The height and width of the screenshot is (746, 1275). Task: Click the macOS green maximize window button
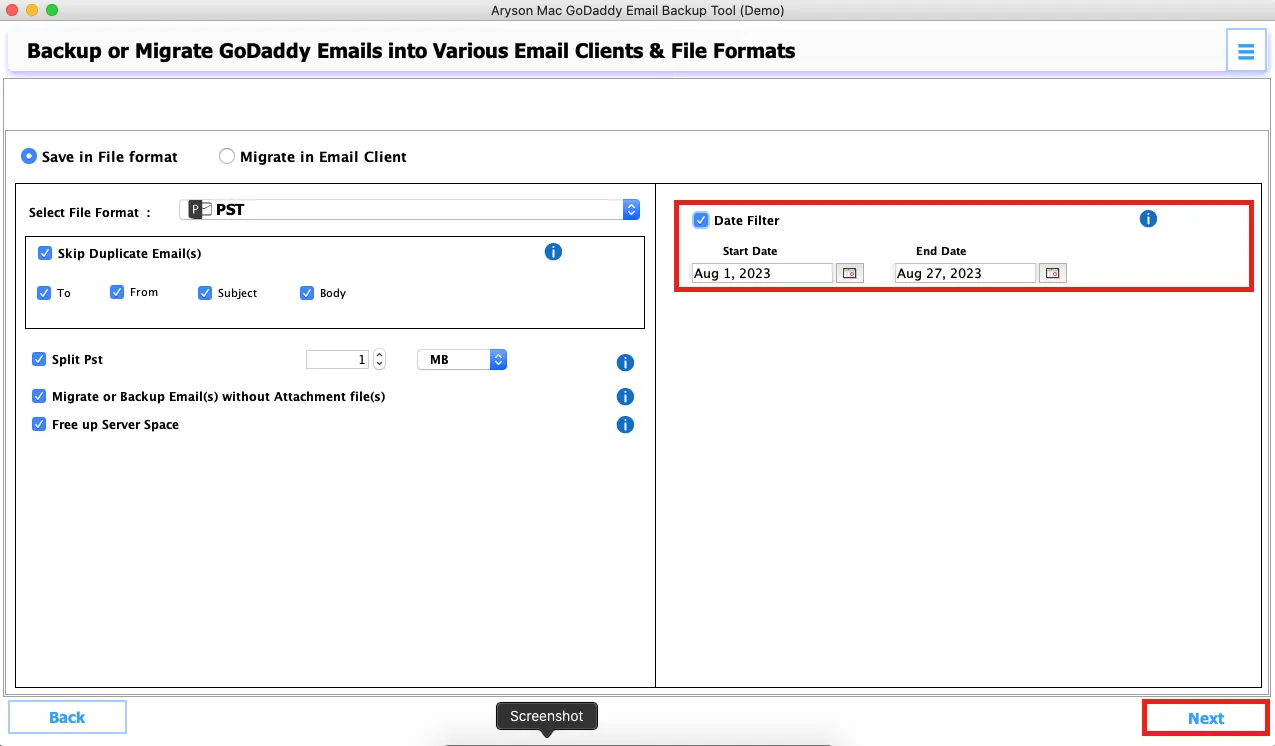[x=52, y=10]
